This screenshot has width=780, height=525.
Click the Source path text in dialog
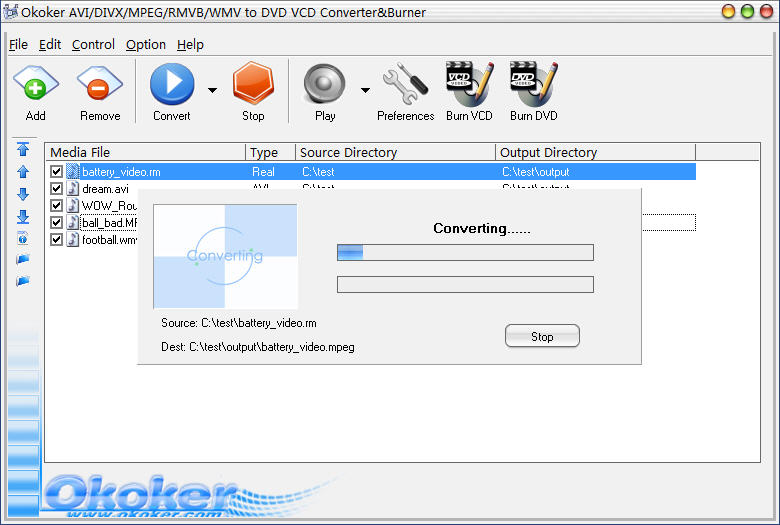(x=239, y=323)
